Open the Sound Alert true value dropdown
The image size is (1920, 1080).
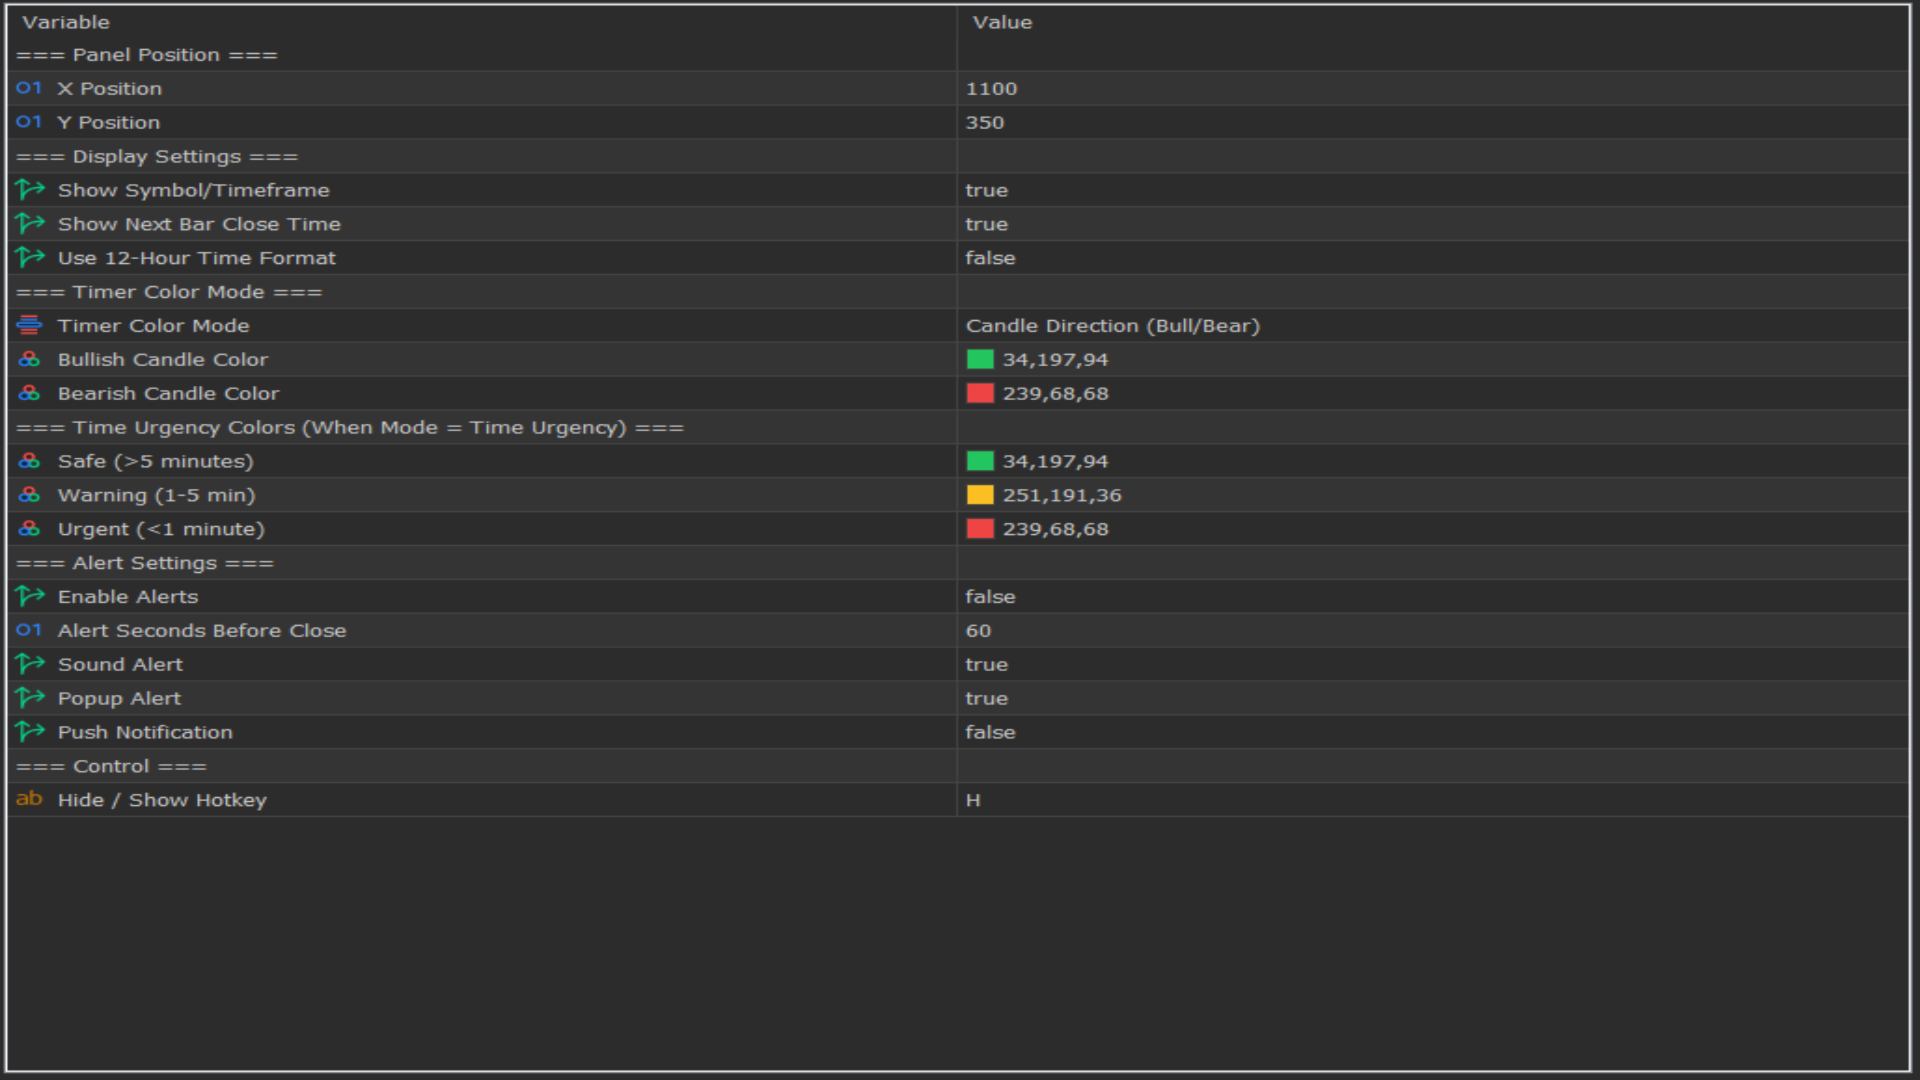[x=986, y=665]
